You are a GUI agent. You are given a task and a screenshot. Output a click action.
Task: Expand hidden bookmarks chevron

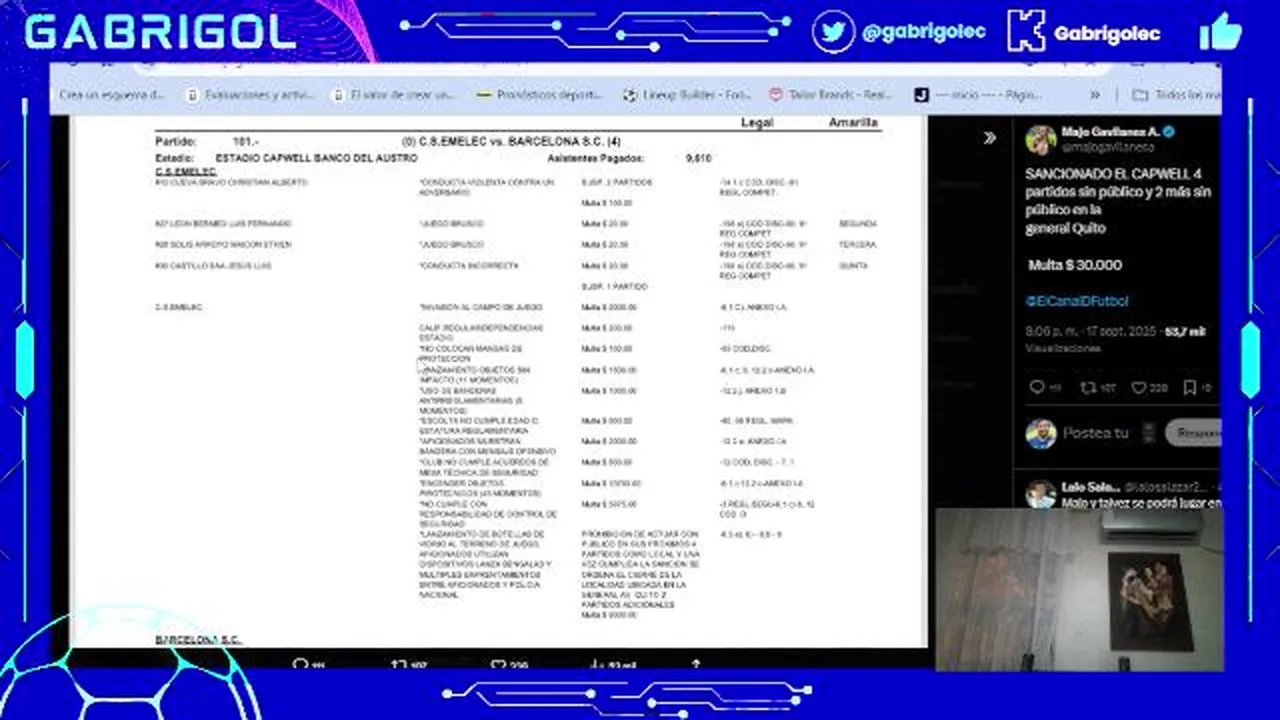1095,95
